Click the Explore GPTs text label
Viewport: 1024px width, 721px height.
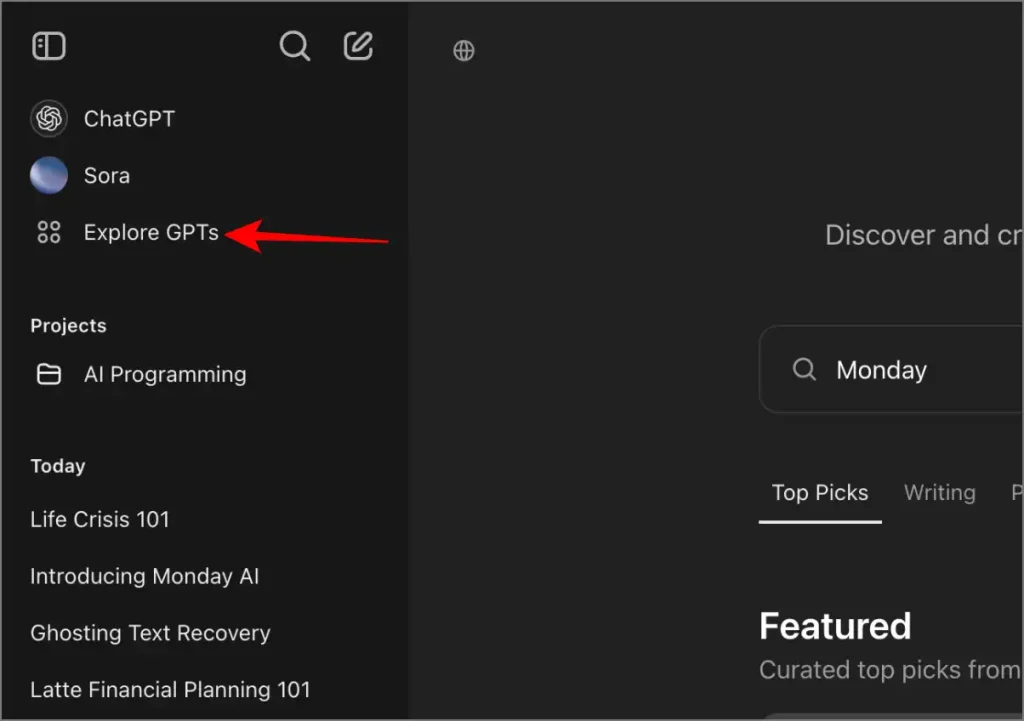151,233
